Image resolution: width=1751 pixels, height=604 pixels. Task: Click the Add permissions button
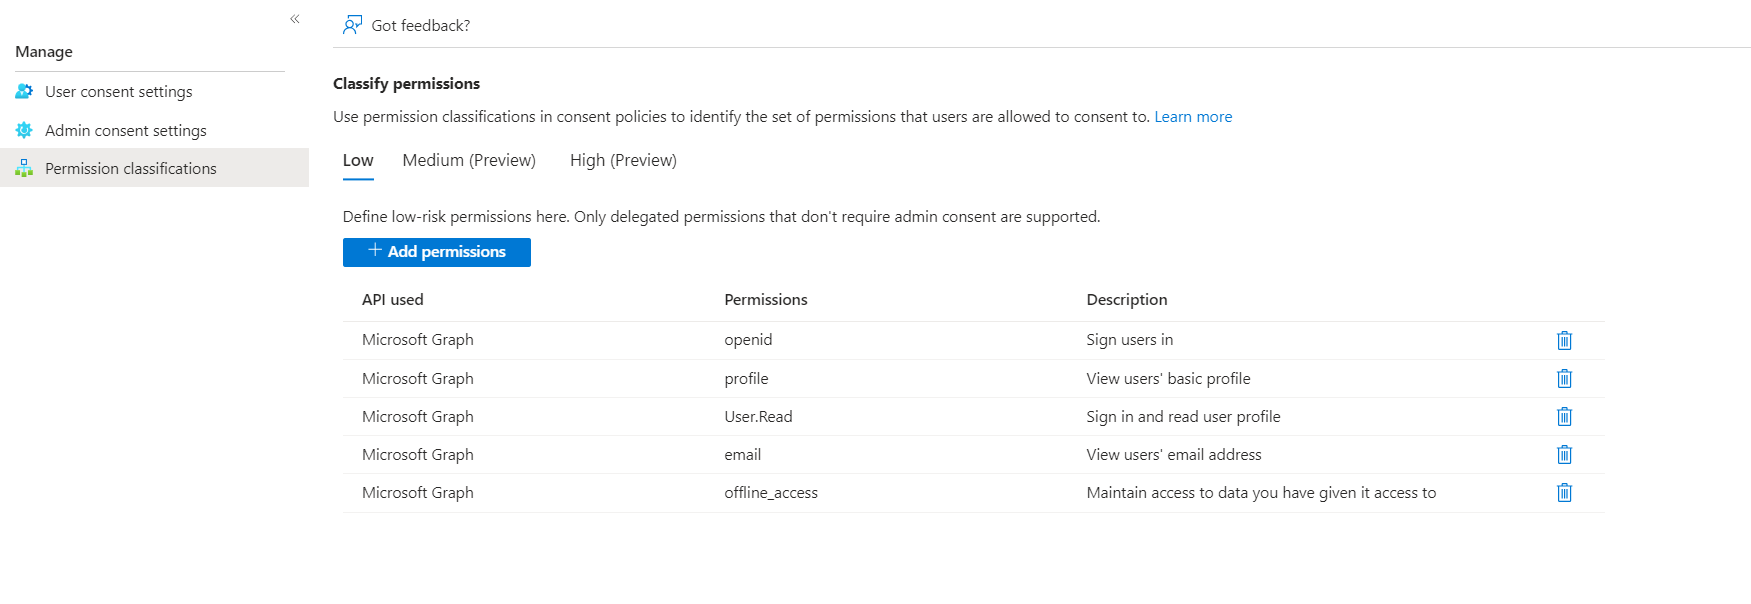437,252
